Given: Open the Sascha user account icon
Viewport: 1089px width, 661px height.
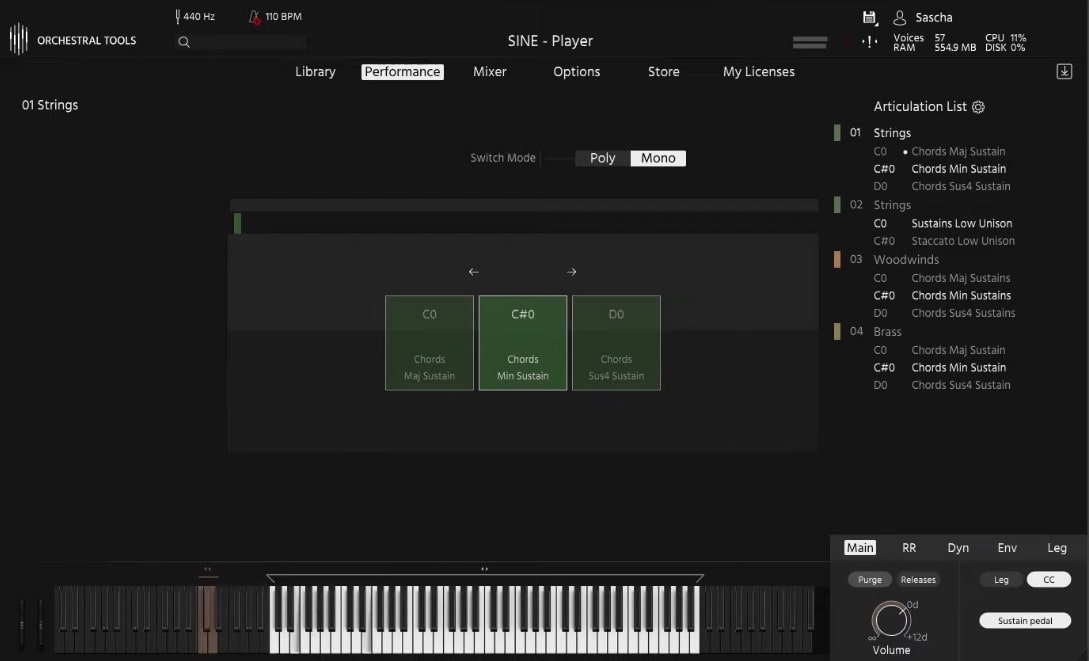Looking at the screenshot, I should click(x=899, y=16).
